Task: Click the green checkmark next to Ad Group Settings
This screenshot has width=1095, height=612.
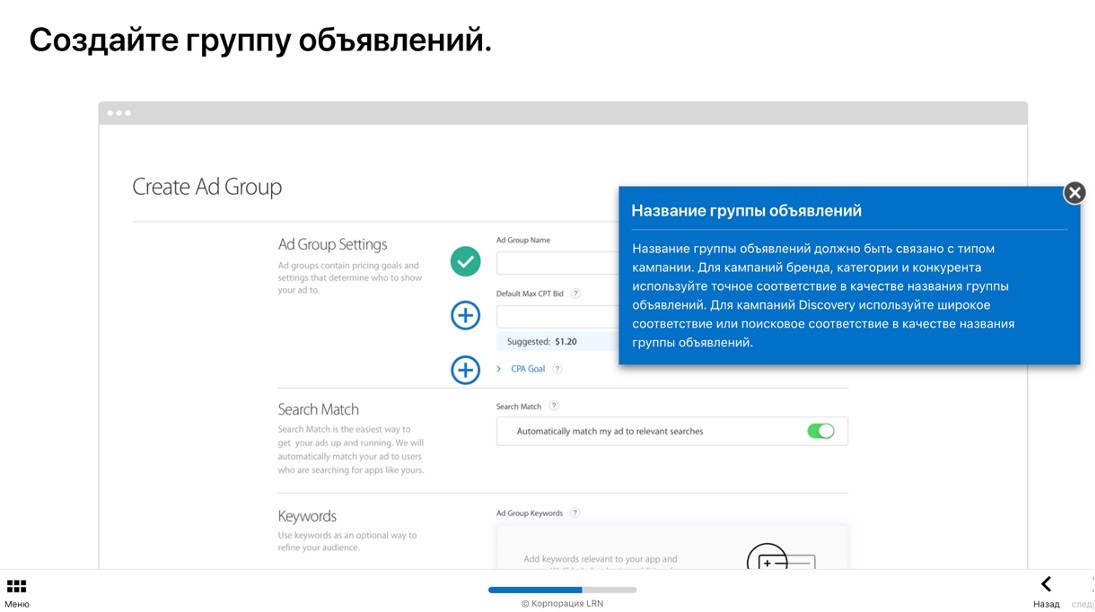Action: coord(464,262)
